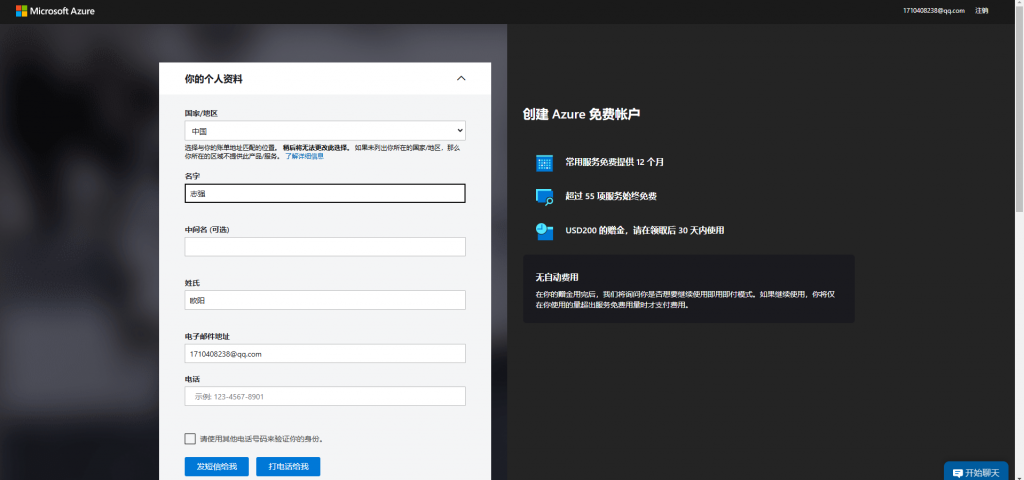Tick the checkbox to verify with another phone number
1024x480 pixels.
[190, 439]
